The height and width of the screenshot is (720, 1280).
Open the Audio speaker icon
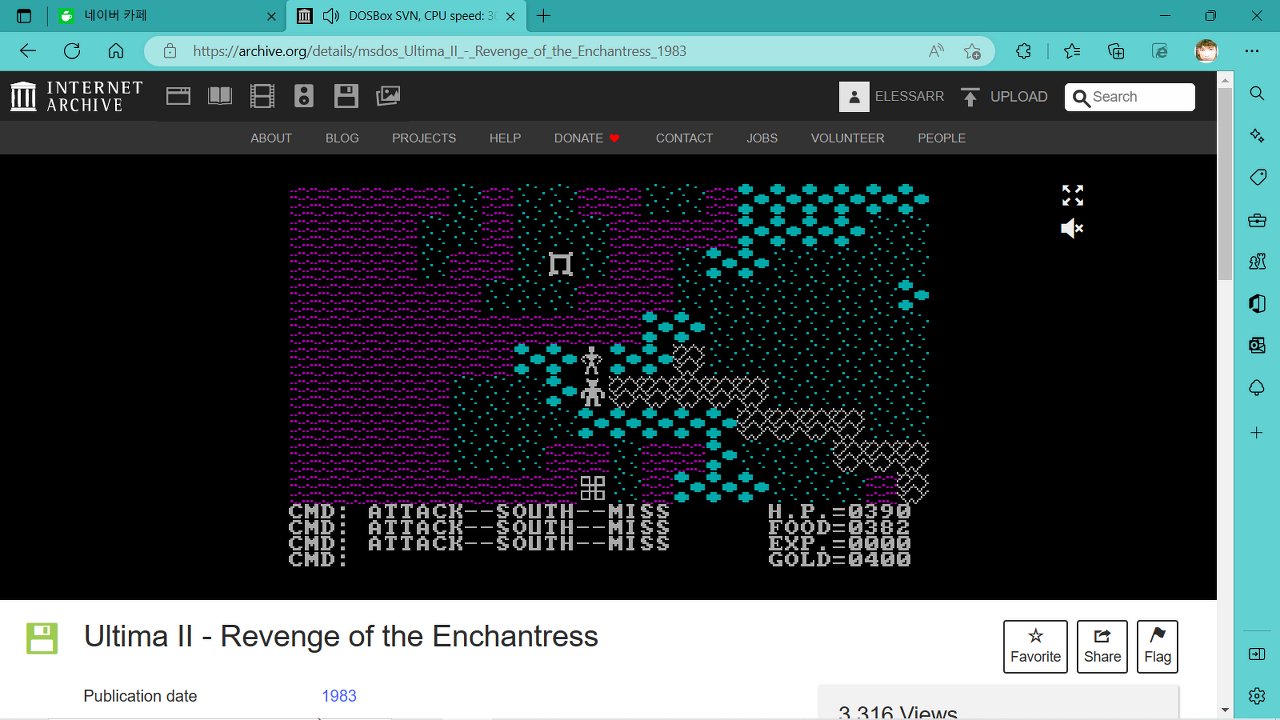304,96
